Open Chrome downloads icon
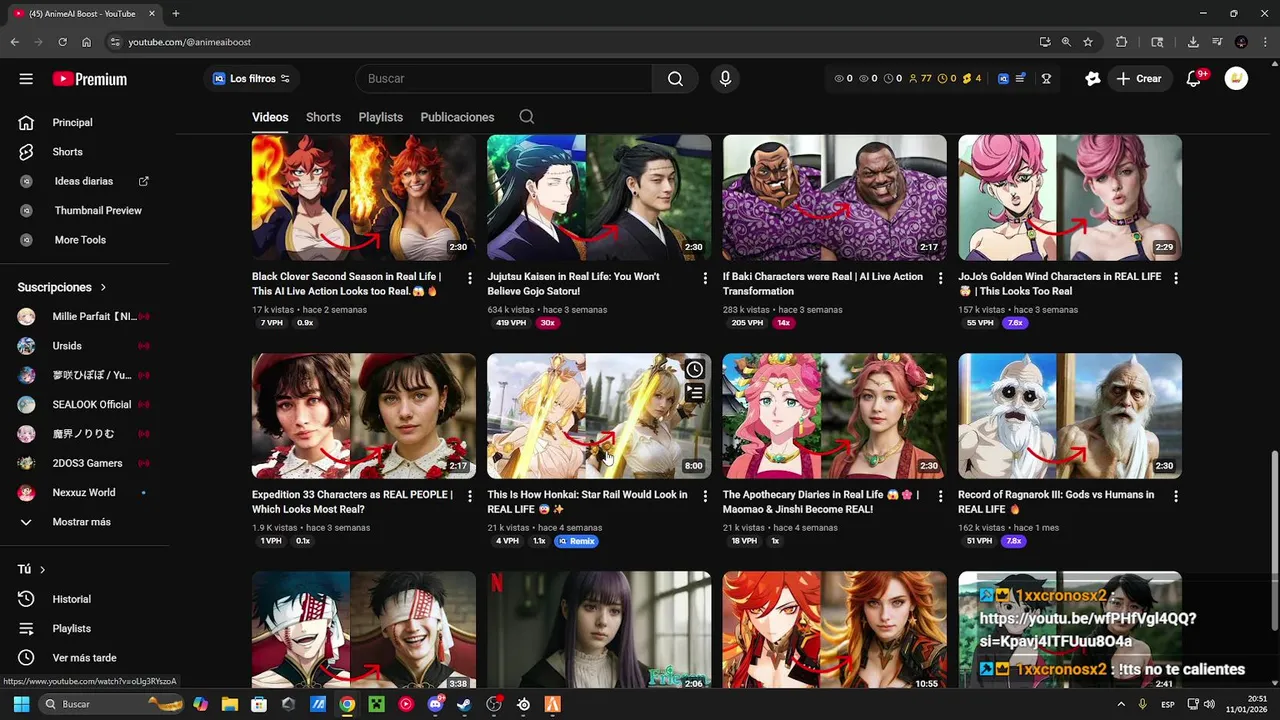This screenshot has height=720, width=1280. [1193, 42]
